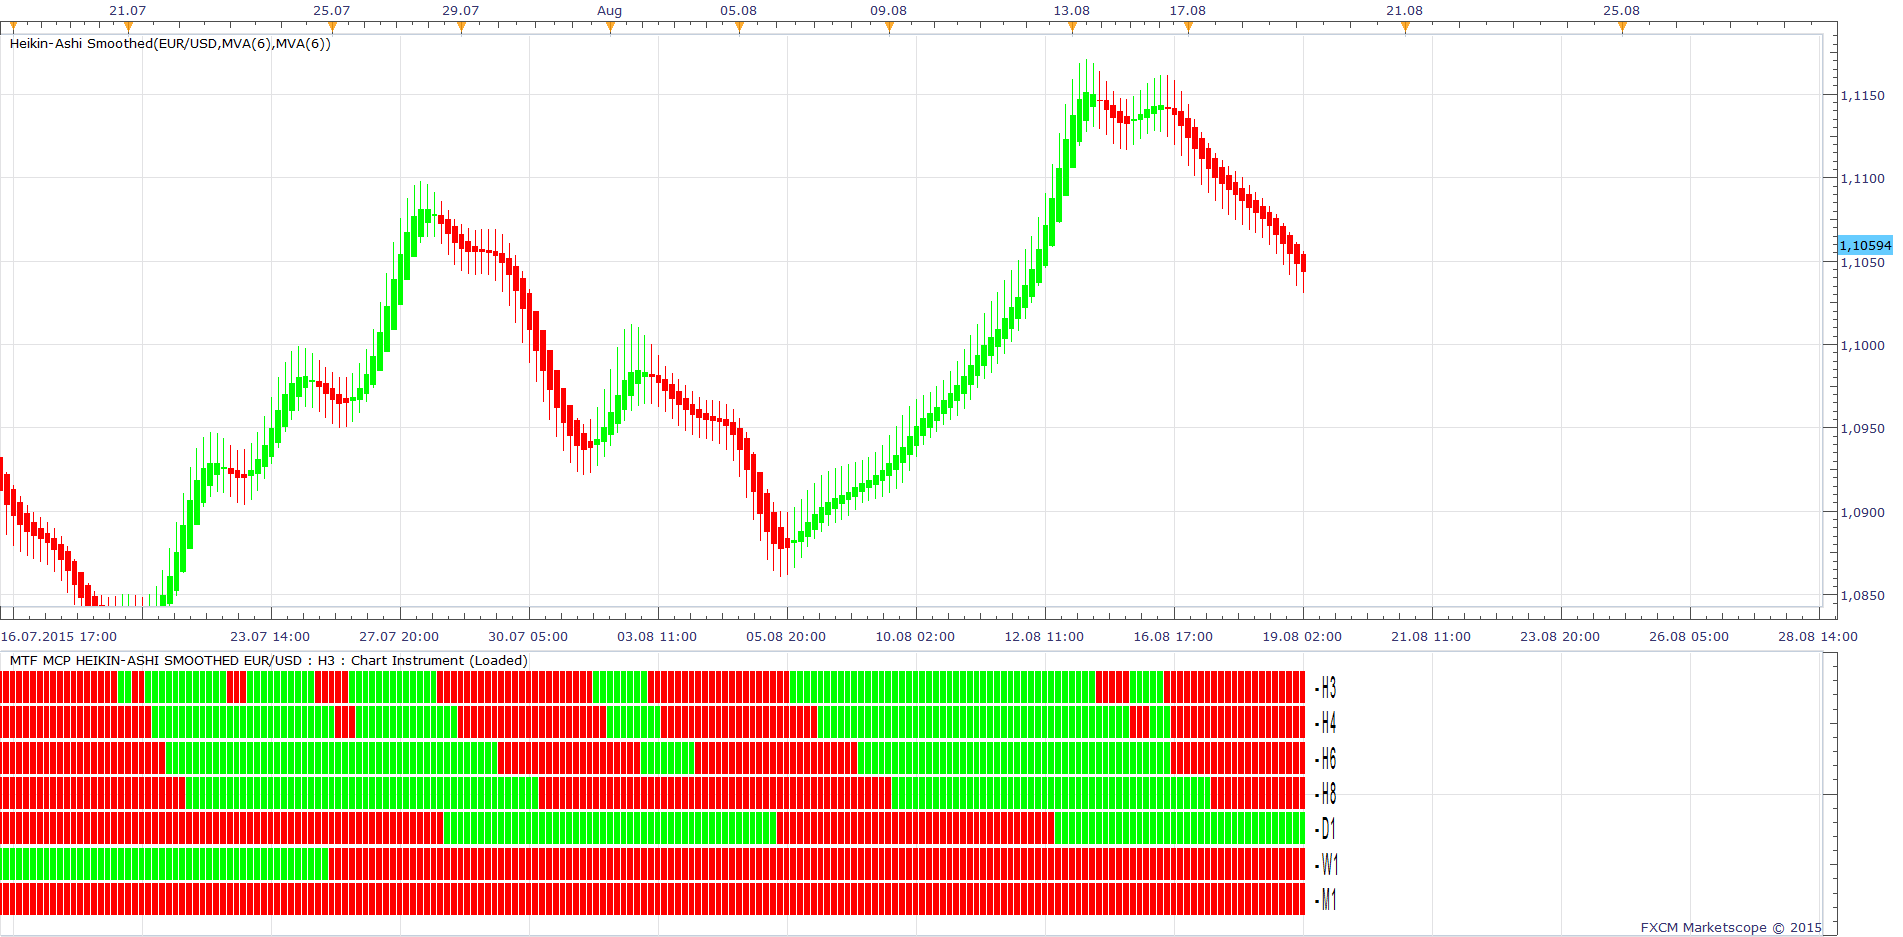1903x937 pixels.
Task: Click the 30.07 05:00 time axis label
Action: click(x=528, y=637)
